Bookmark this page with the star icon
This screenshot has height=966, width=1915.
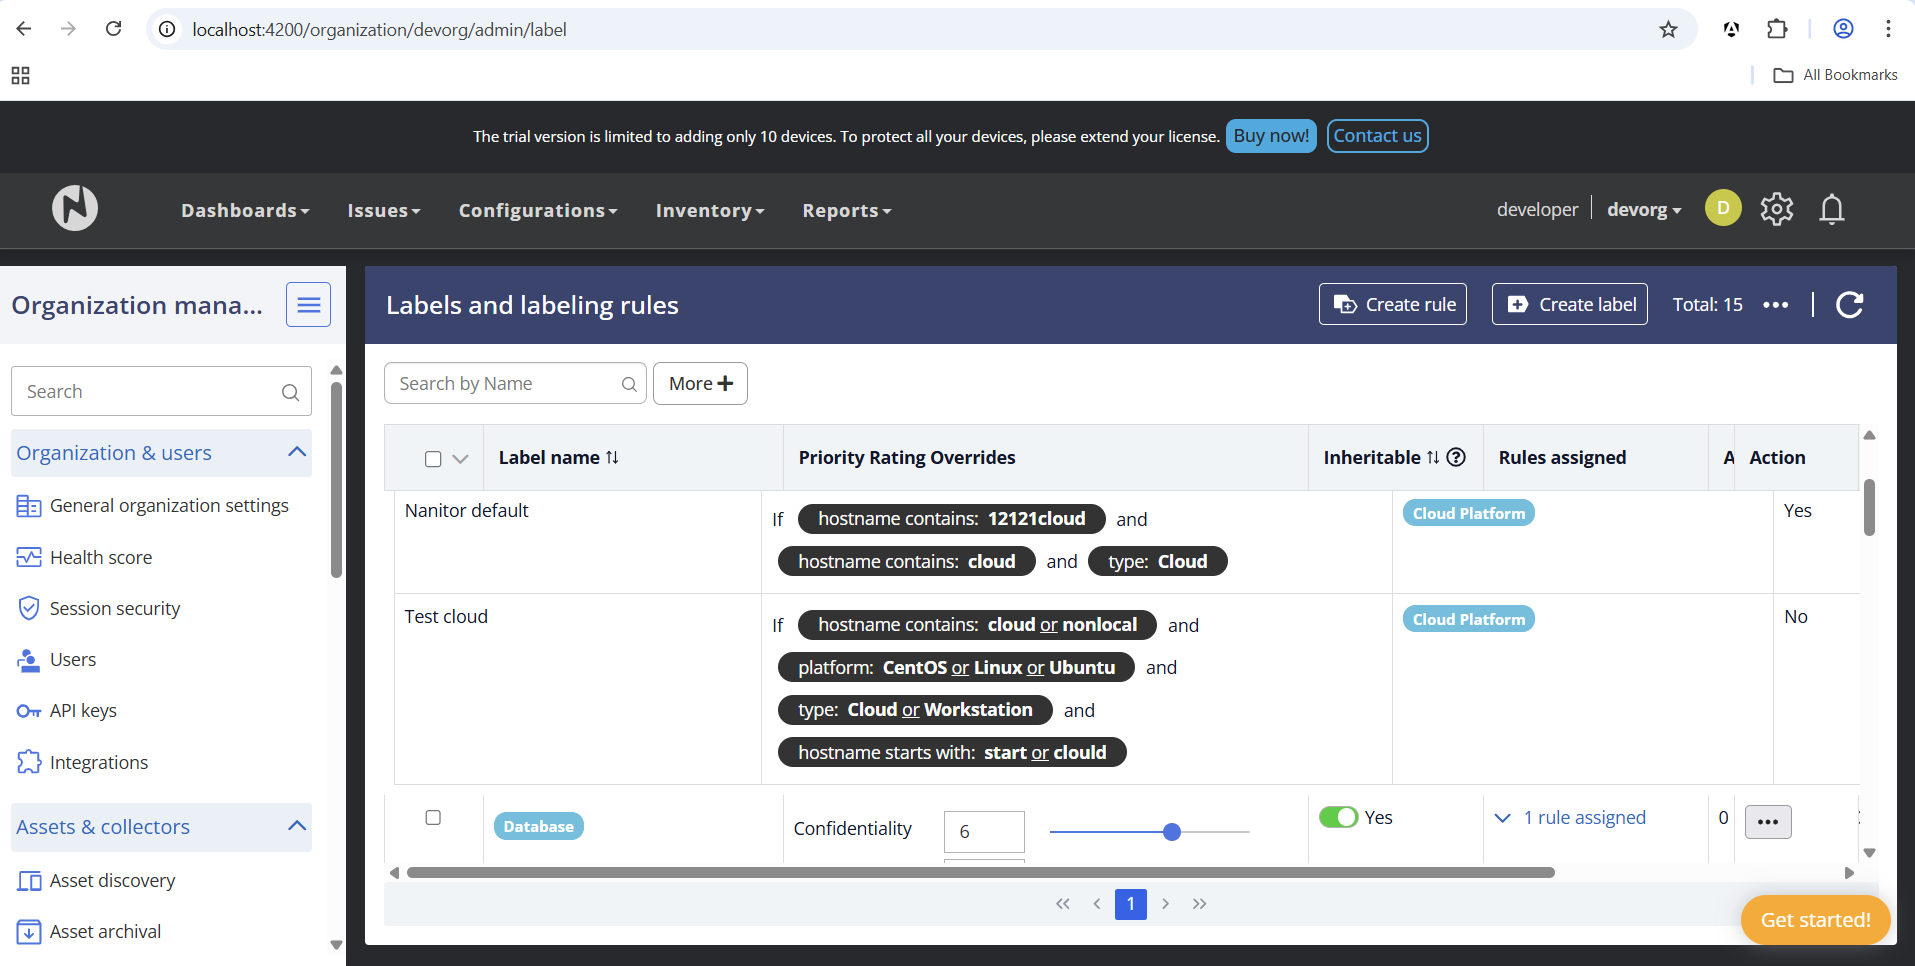point(1668,29)
